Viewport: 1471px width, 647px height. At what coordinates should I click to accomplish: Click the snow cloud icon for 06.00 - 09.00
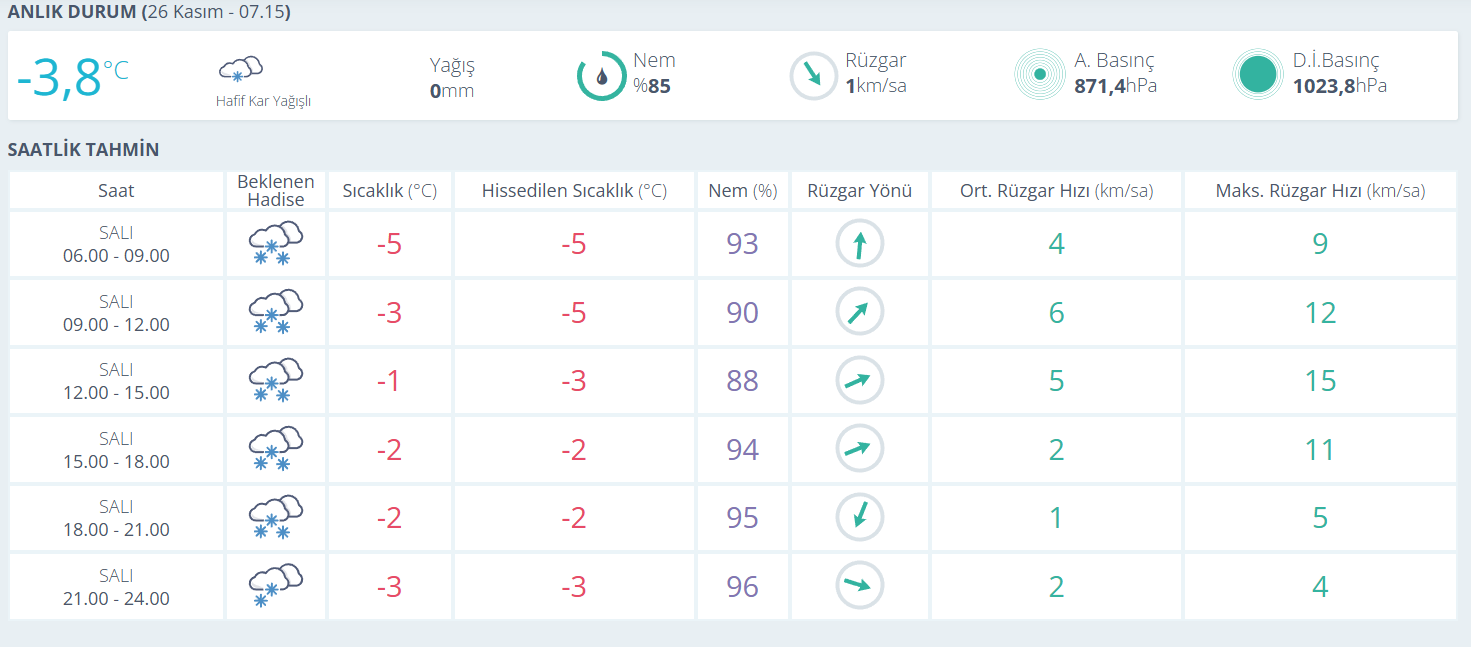point(275,244)
